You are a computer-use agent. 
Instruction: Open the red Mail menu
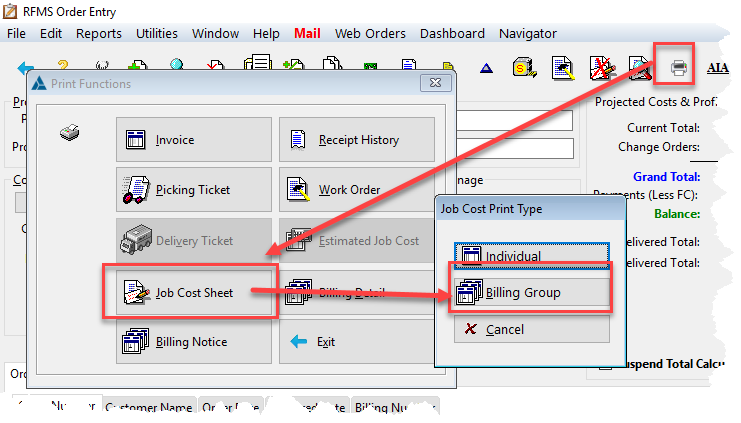(307, 34)
